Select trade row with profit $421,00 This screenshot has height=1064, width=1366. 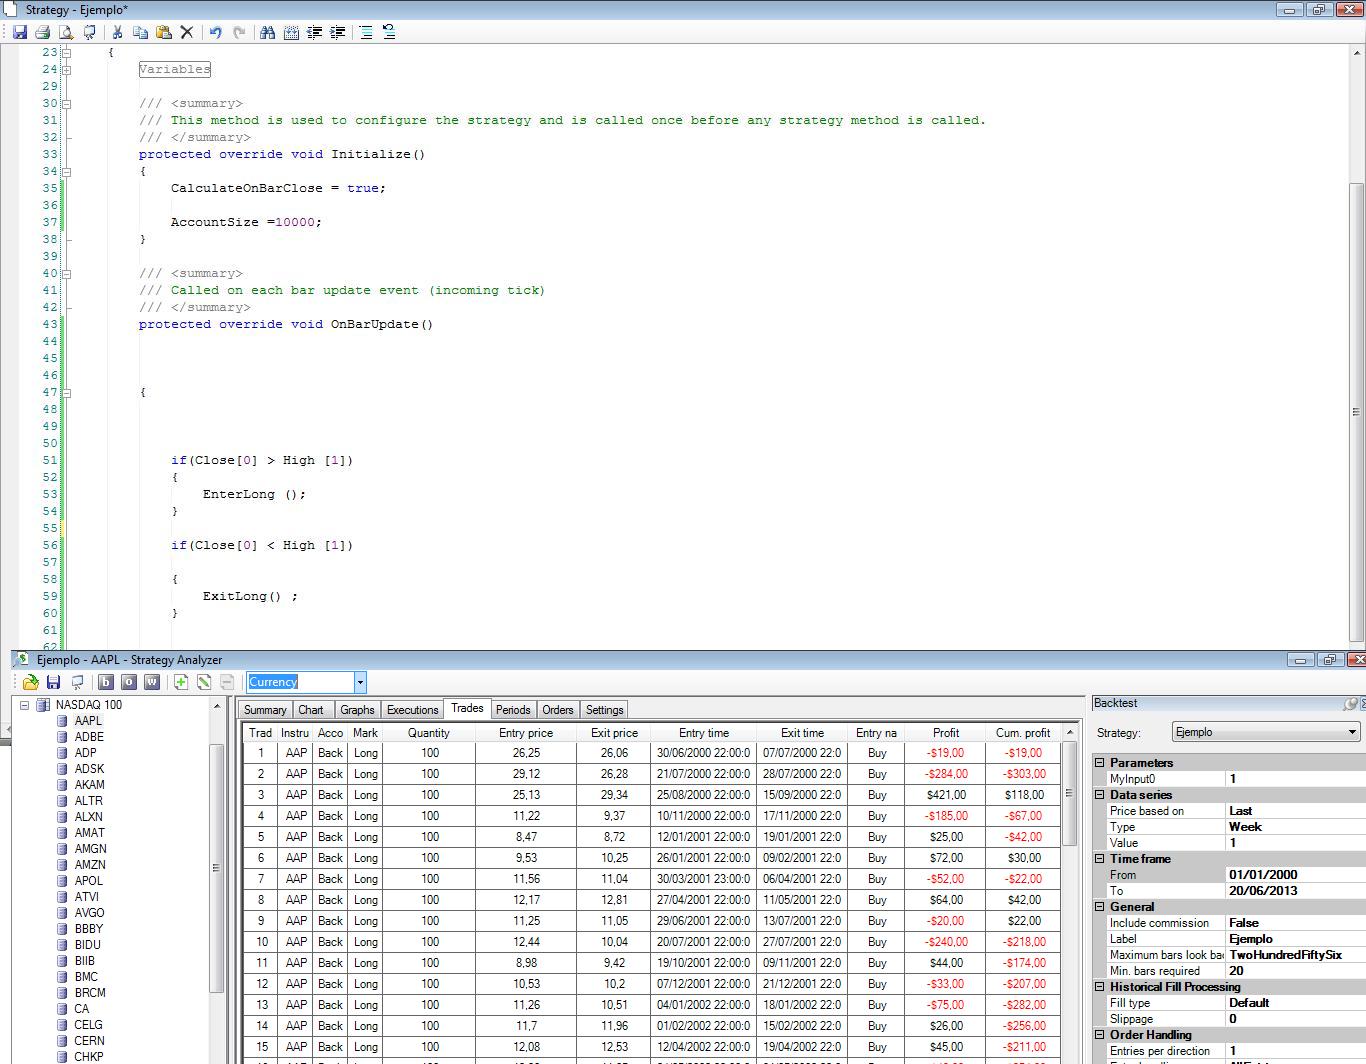[651, 795]
